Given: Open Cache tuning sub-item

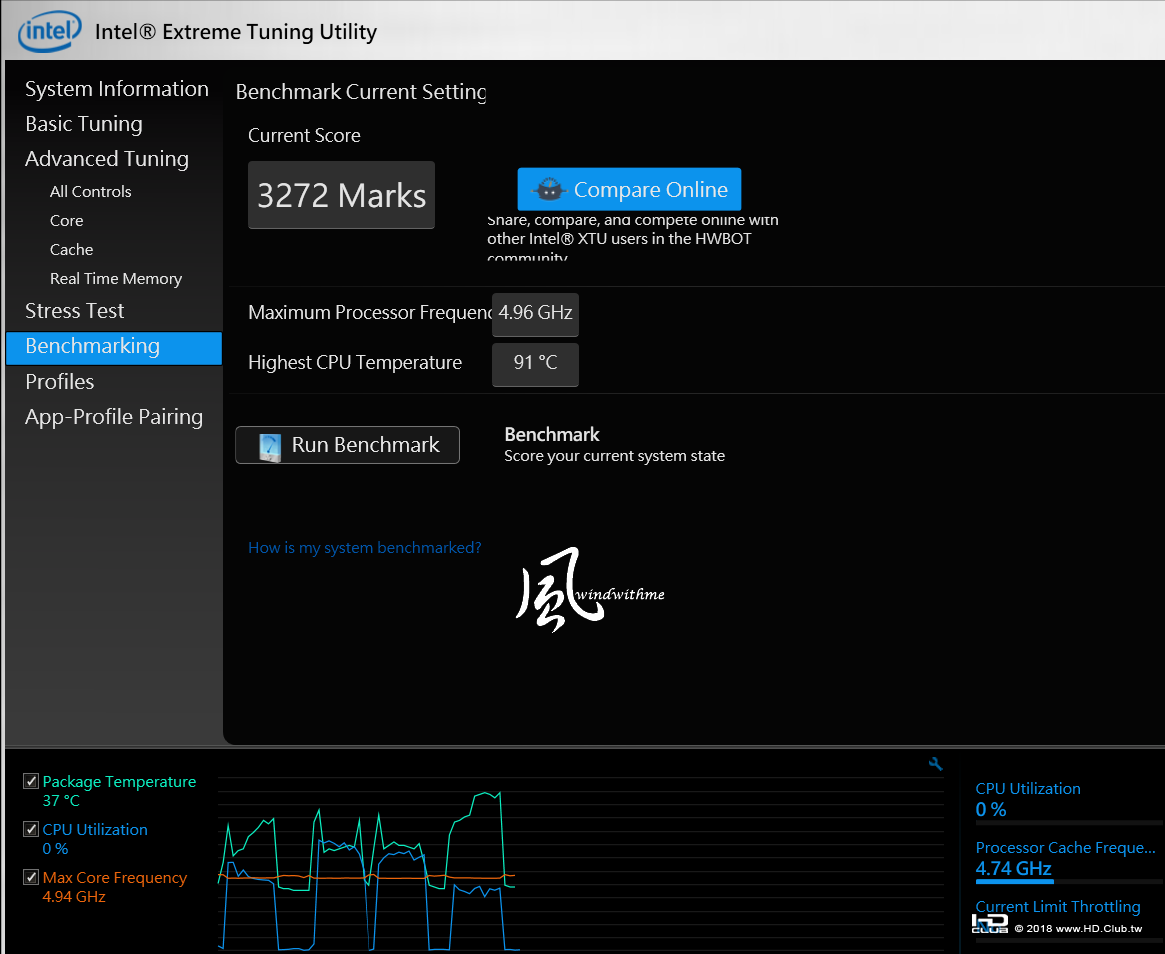Looking at the screenshot, I should (71, 250).
